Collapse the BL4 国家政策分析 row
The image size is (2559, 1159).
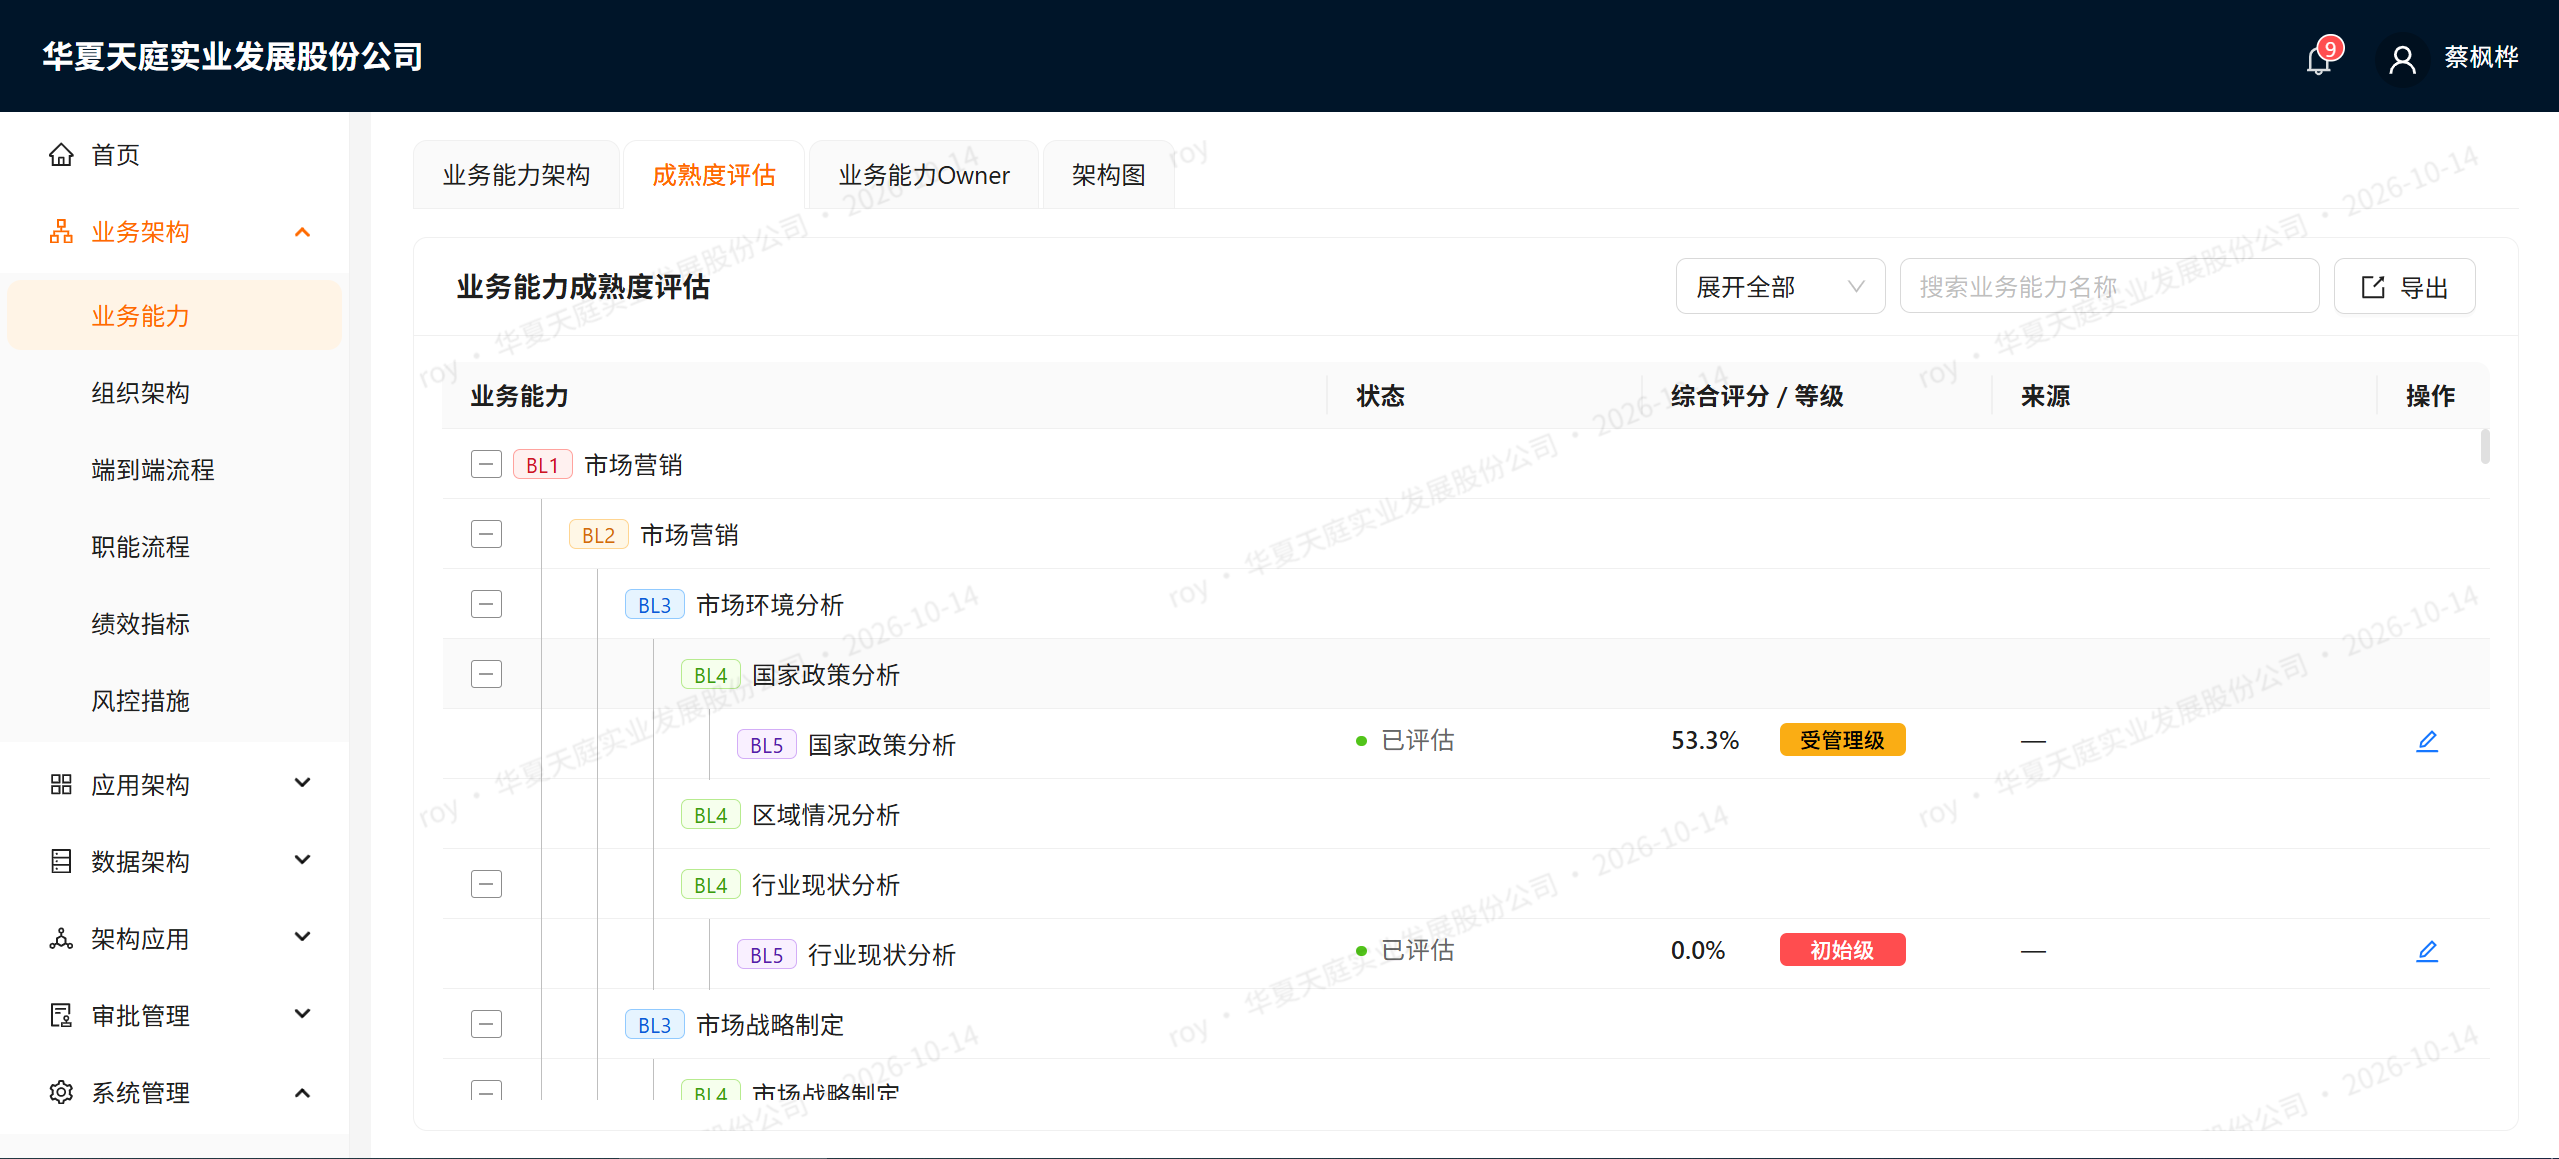(x=486, y=674)
